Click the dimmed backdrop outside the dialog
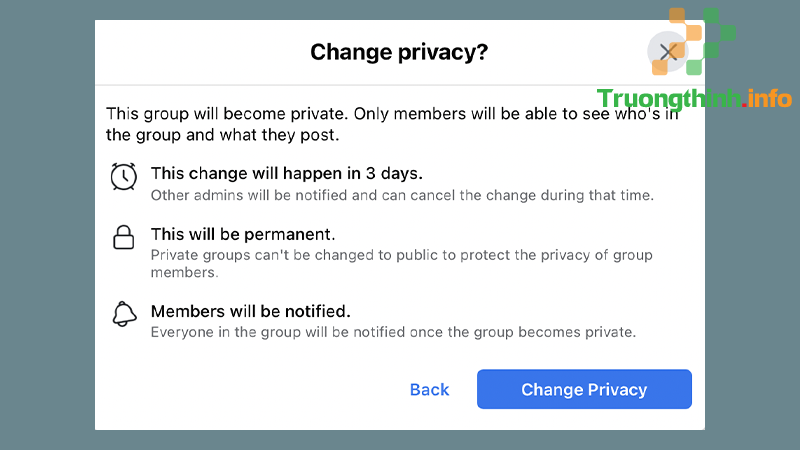Screen dimensions: 800x450 (47, 224)
